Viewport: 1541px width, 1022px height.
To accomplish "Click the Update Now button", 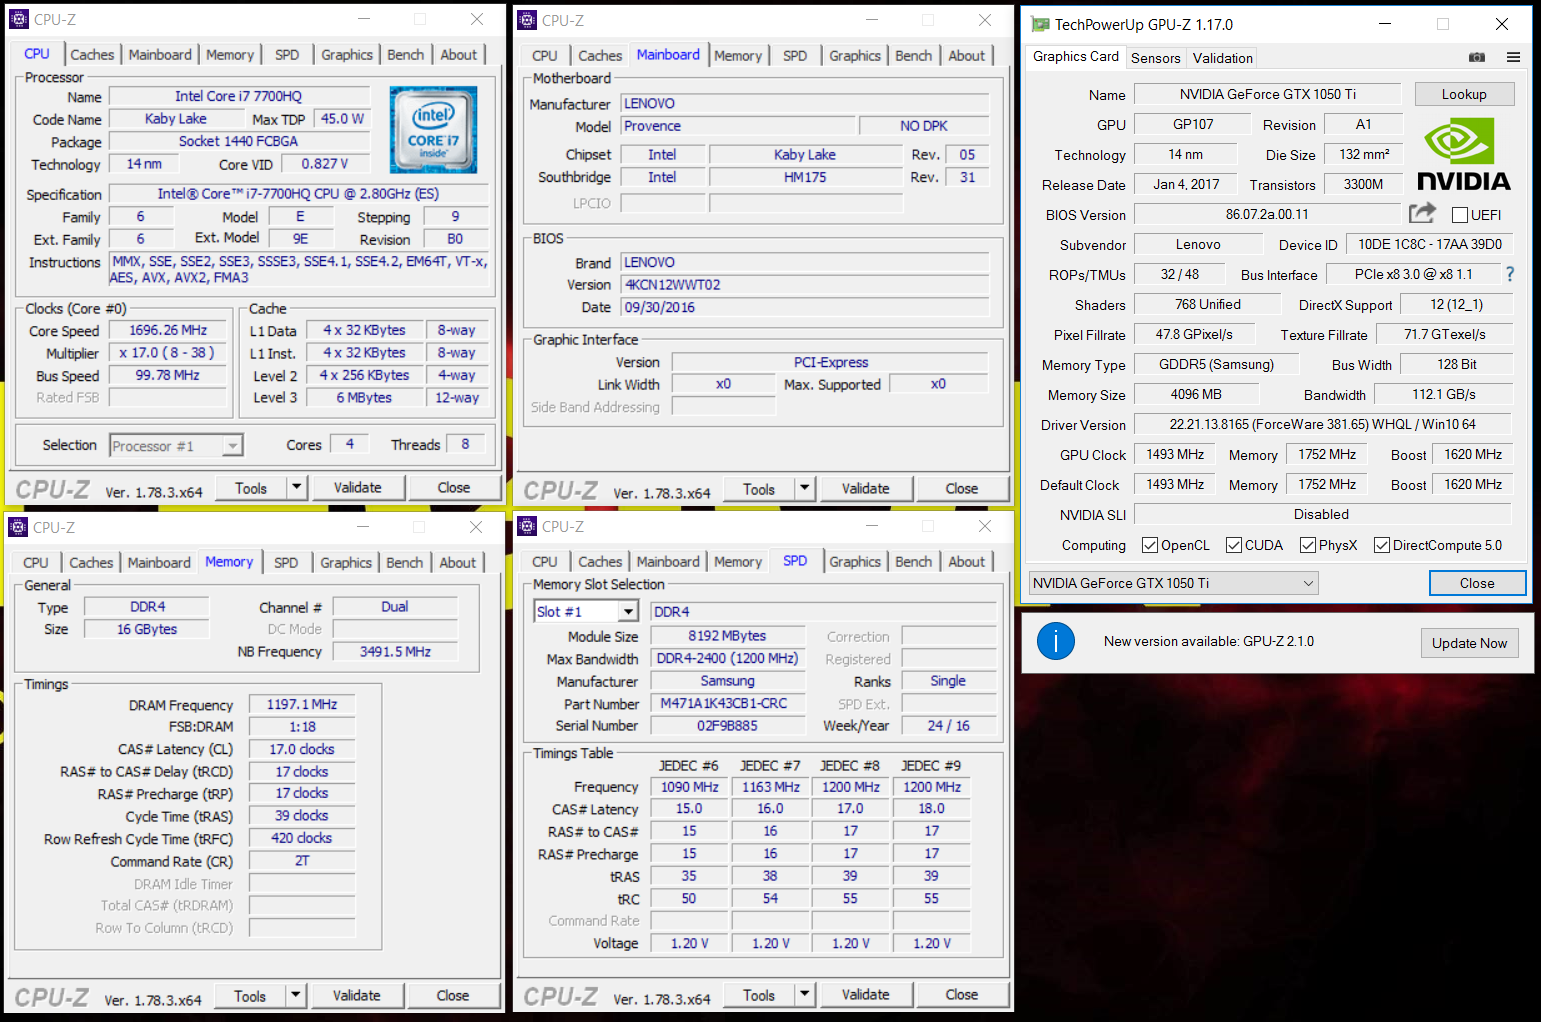I will click(x=1469, y=643).
